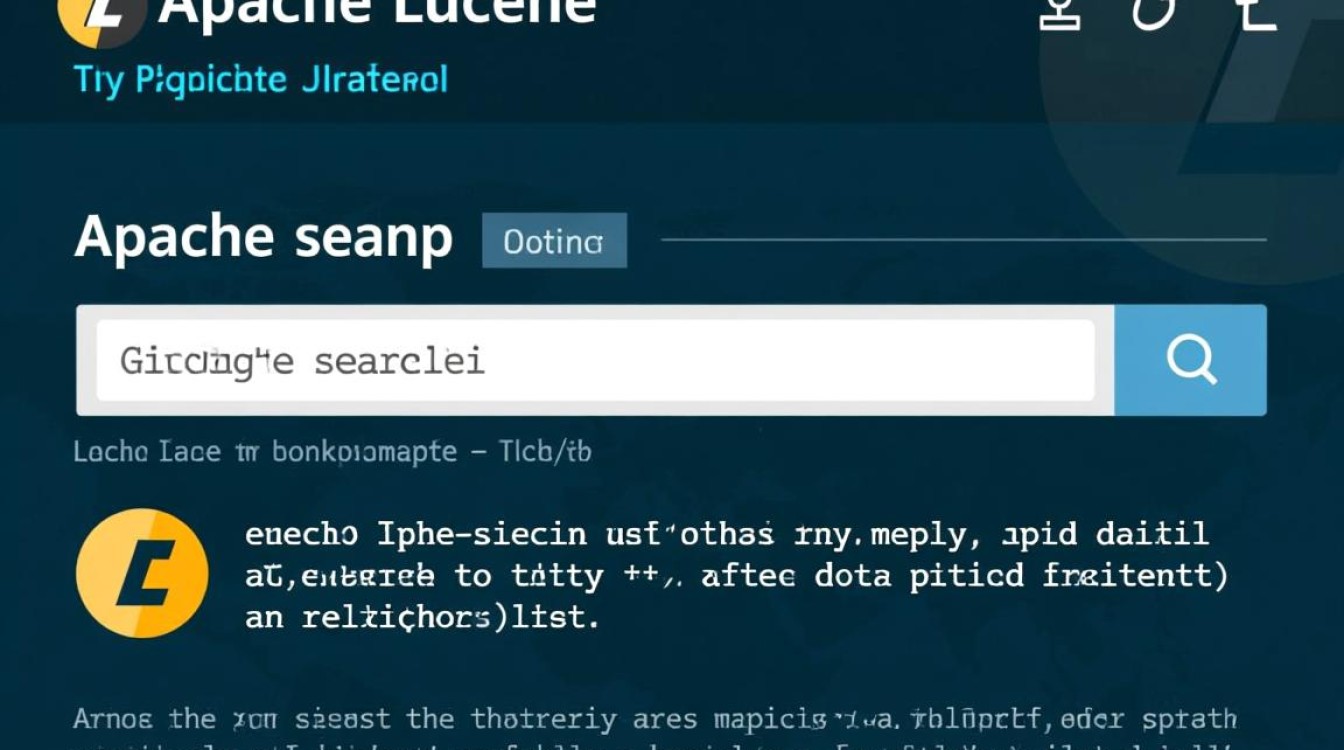The width and height of the screenshot is (1344, 750).
Task: Click the L-shaped icon at top right
Action: coord(1256,14)
